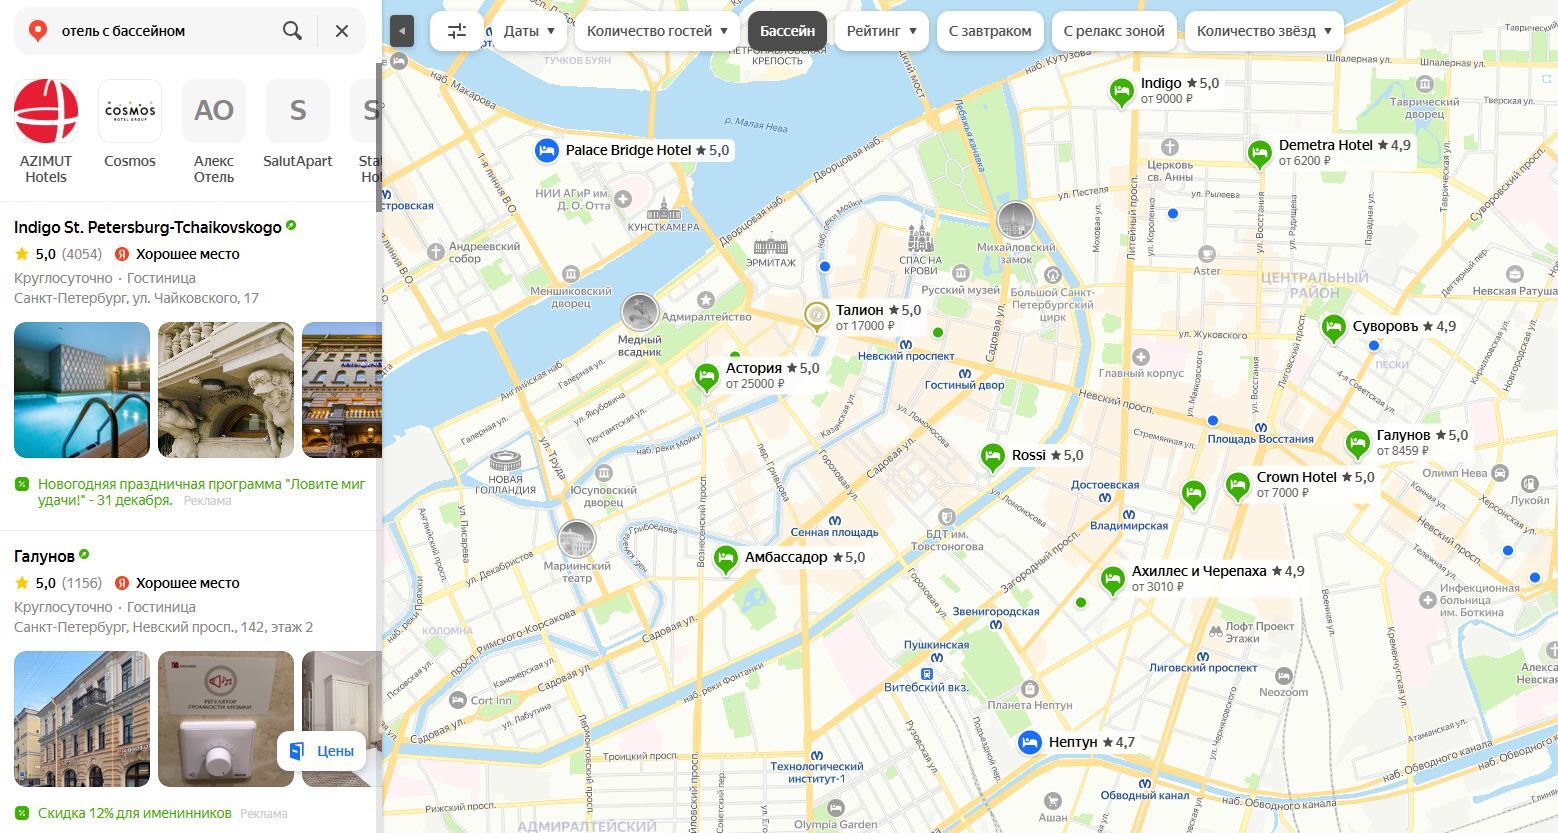The image size is (1558, 833).
Task: Open Мариинский театр landmark icon
Action: 577,540
